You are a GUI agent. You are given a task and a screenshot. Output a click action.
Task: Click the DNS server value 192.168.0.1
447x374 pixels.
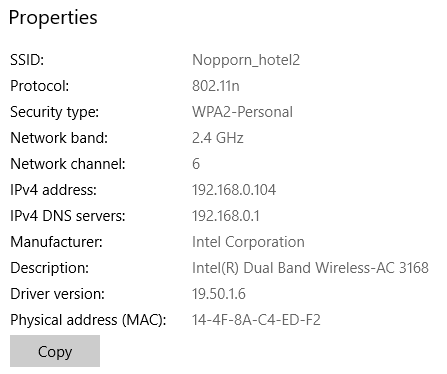pos(226,216)
